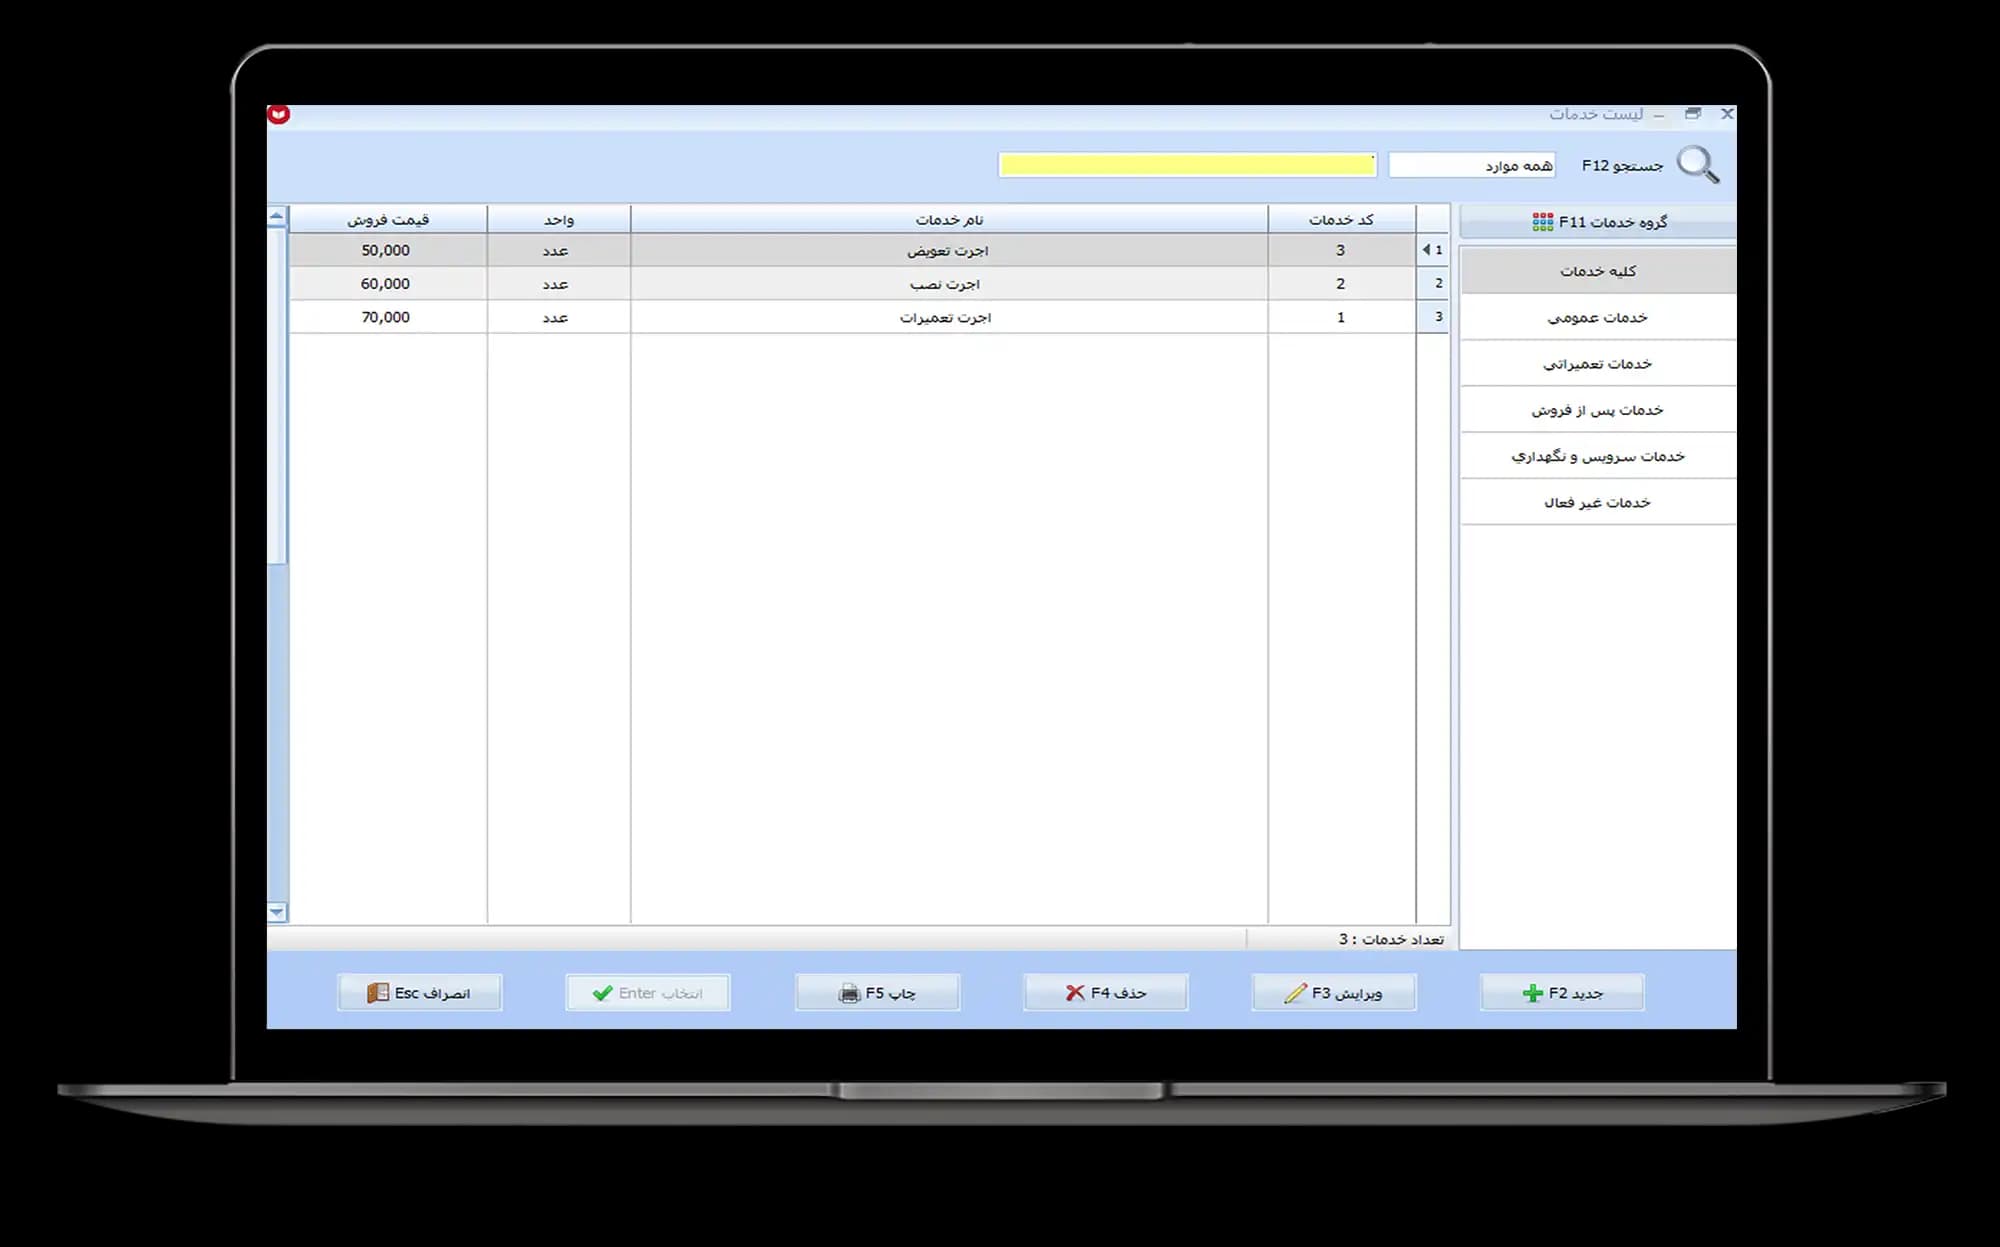Select the خدمات تعمیراتی group
Screen dimensions: 2000x1247
(x=1598, y=363)
